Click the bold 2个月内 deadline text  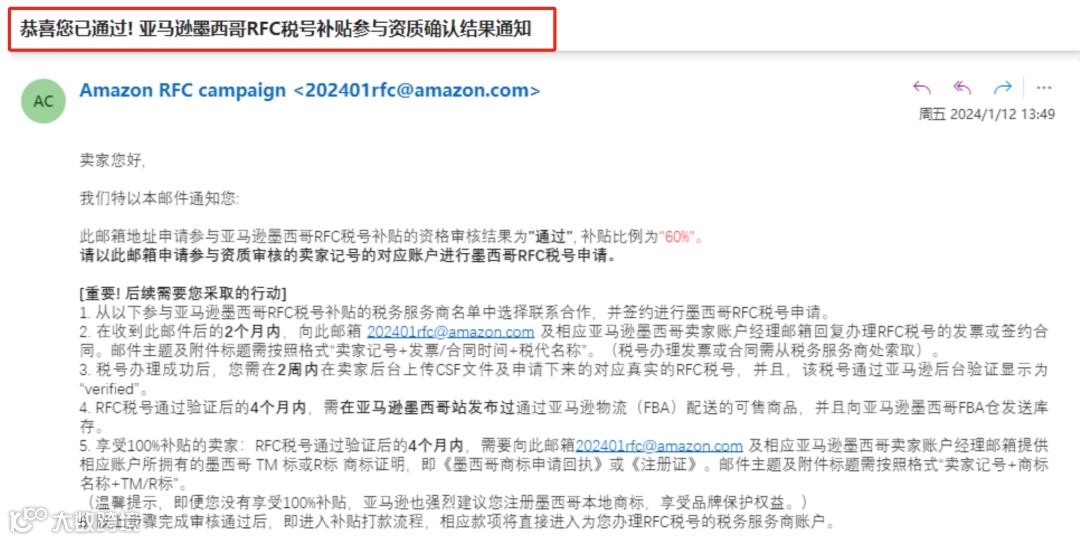252,332
